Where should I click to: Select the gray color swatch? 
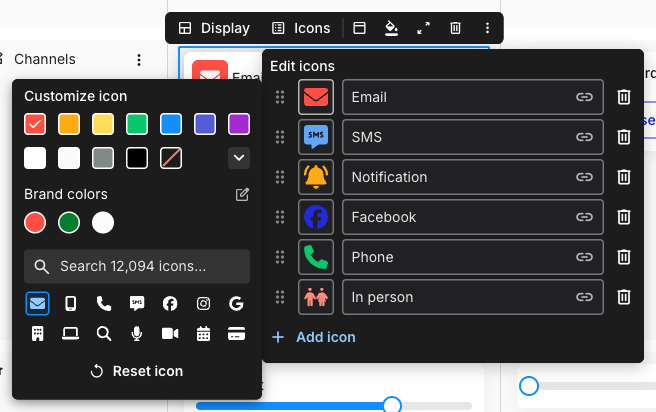click(x=103, y=158)
